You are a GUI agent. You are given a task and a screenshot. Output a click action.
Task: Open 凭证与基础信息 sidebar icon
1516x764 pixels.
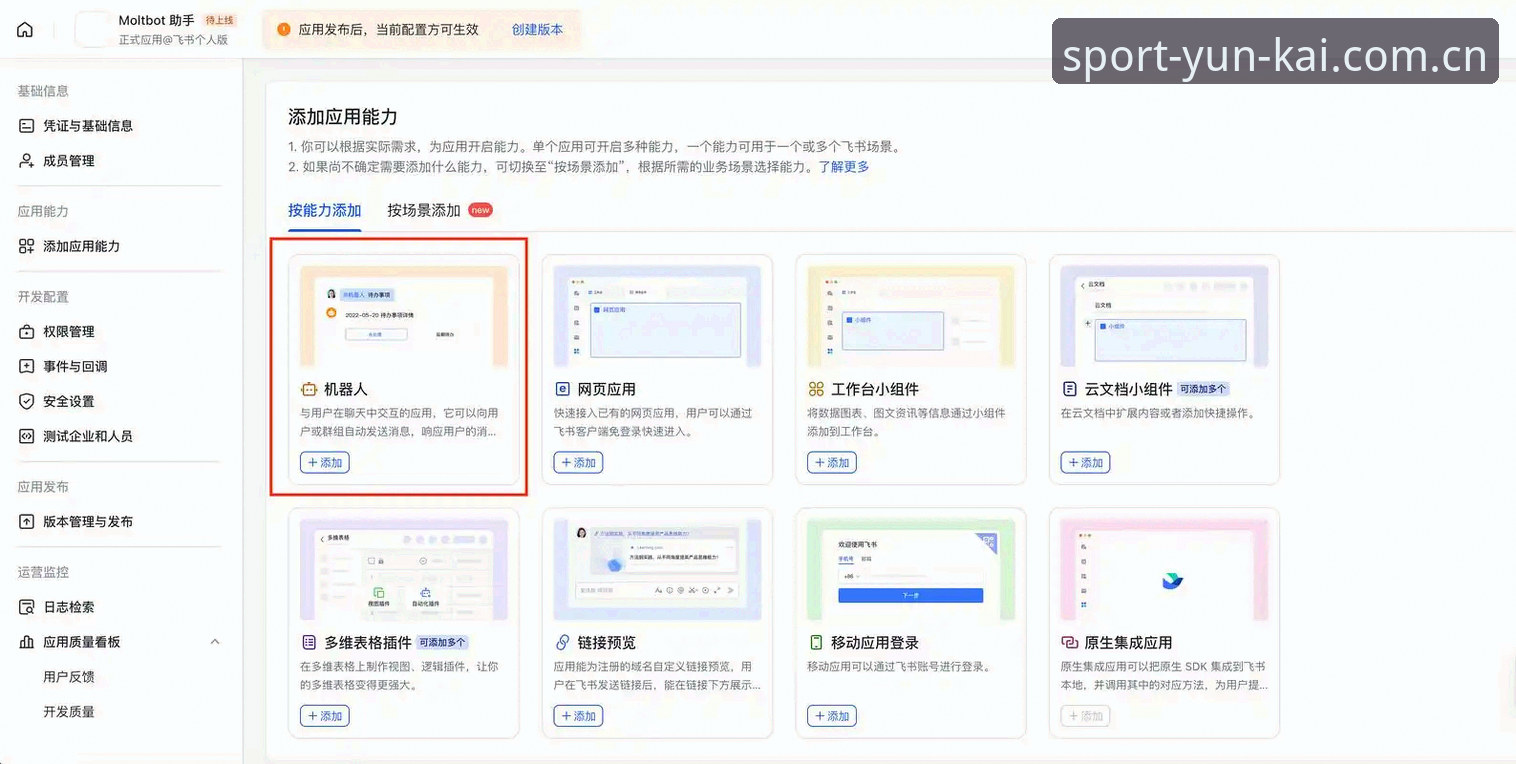[27, 126]
